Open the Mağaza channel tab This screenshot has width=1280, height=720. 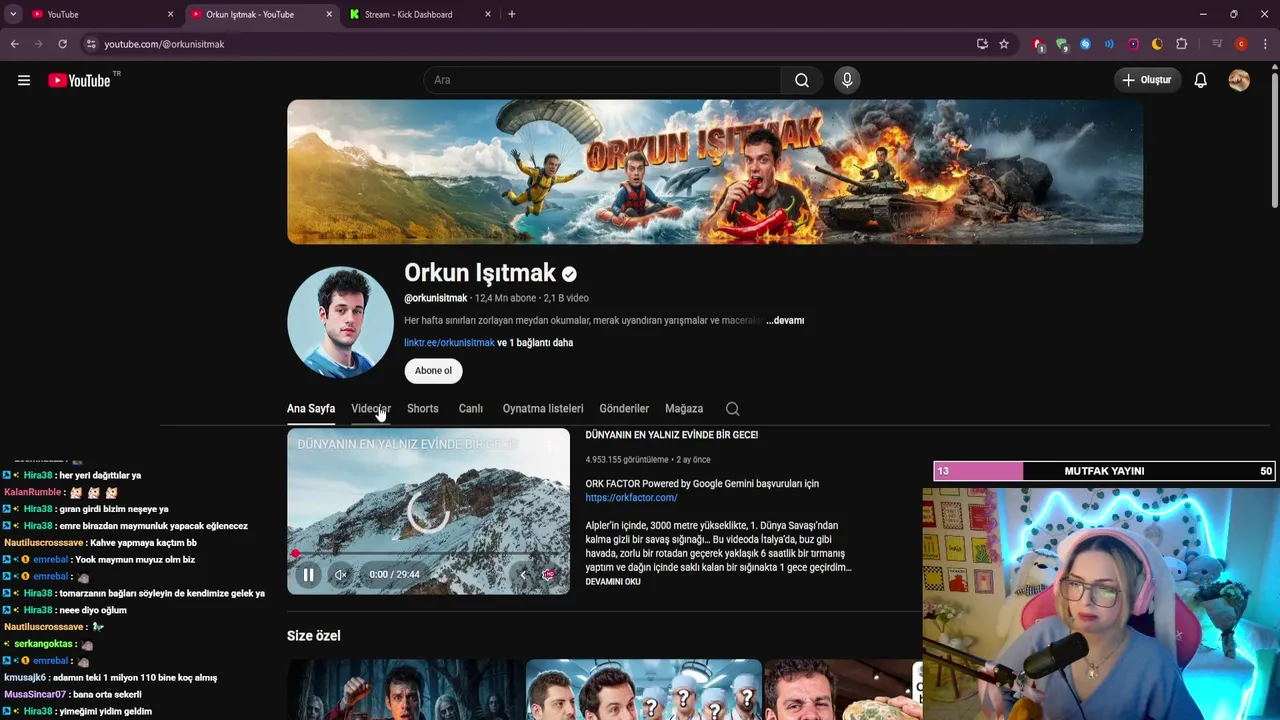point(684,408)
